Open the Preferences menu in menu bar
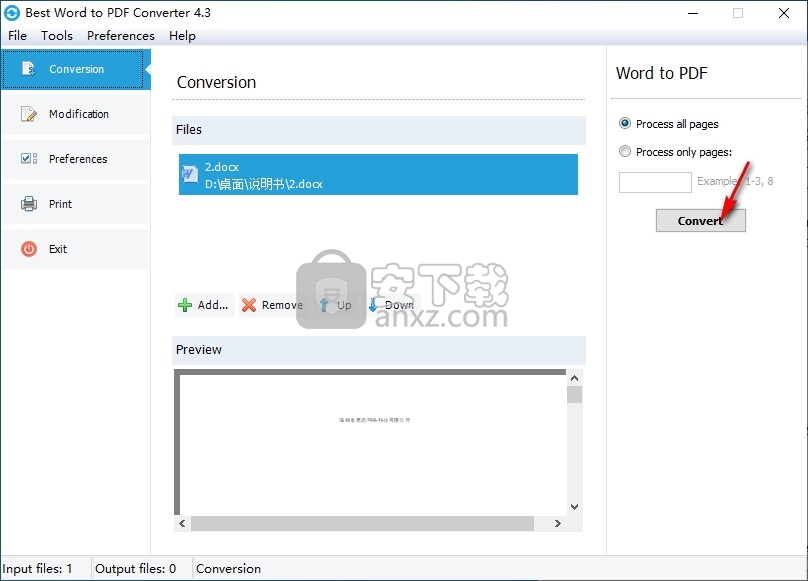 [x=121, y=36]
